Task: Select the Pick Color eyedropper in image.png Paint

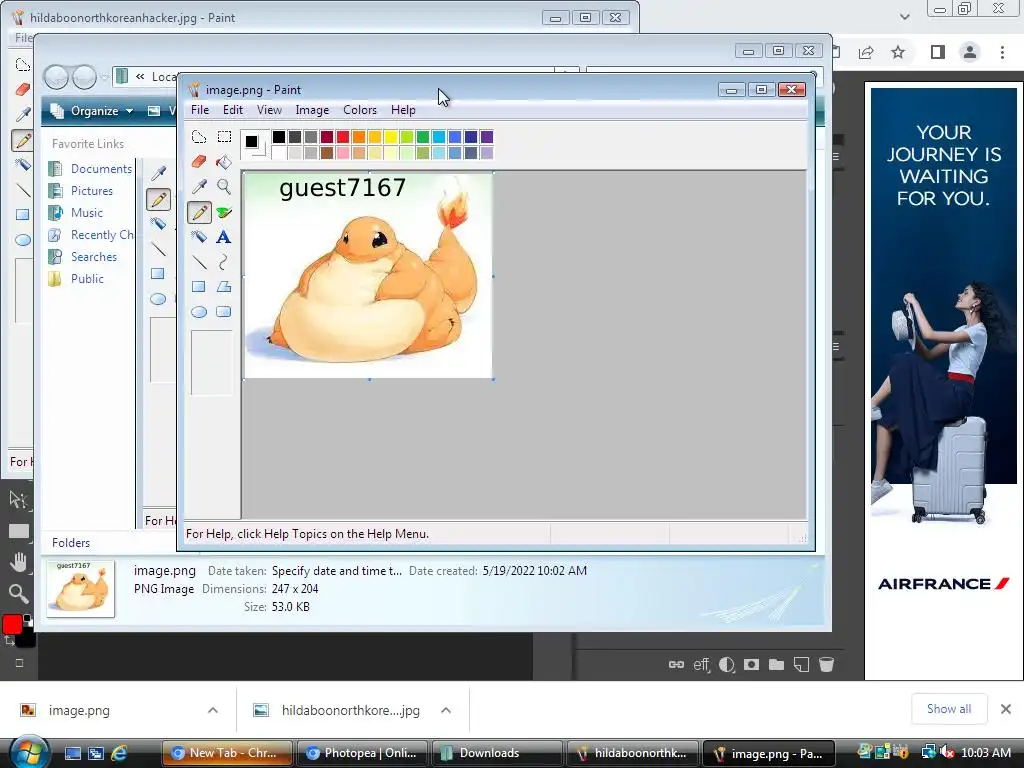Action: pos(199,187)
